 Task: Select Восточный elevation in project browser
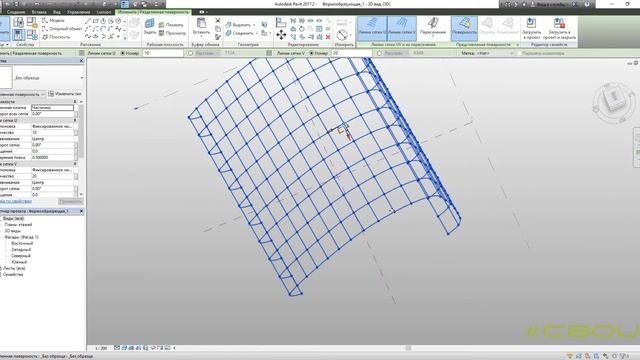(22, 243)
